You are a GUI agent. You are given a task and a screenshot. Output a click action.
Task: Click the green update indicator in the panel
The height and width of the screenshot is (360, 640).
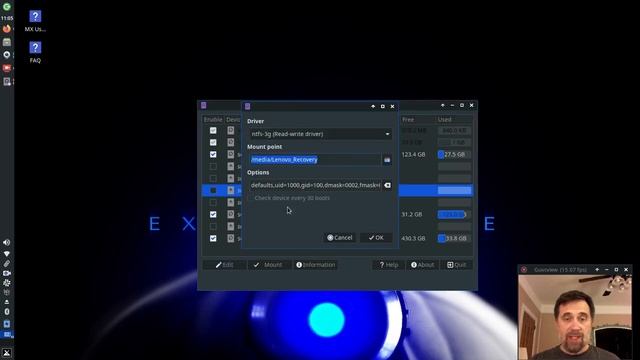click(7, 7)
